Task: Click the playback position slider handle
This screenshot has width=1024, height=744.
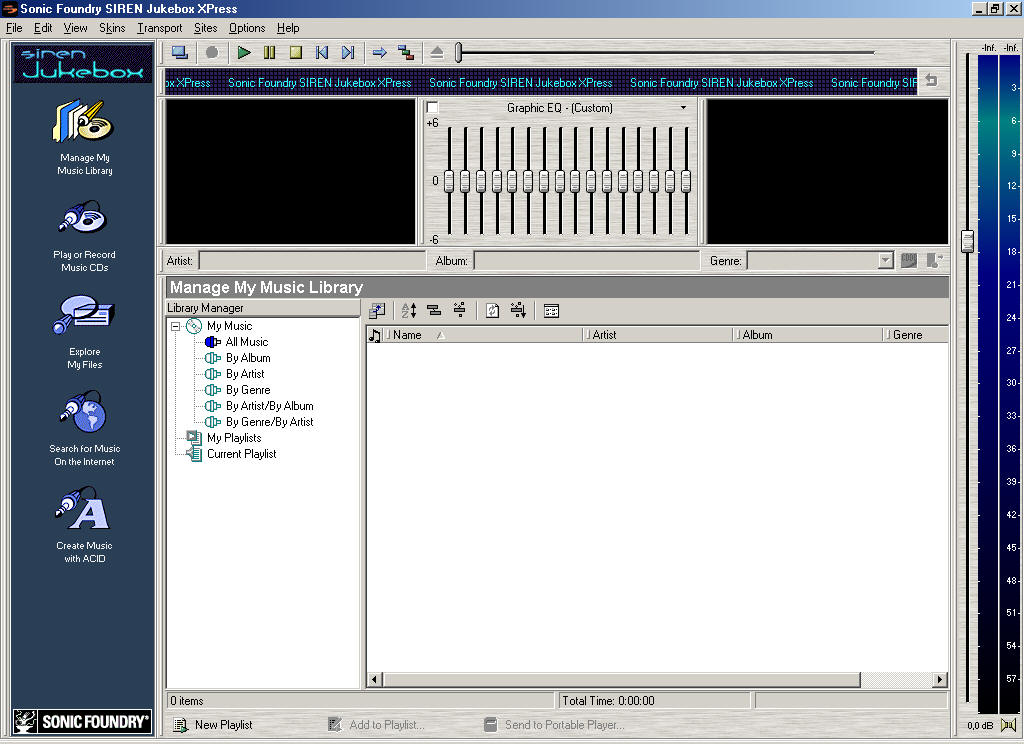Action: pyautogui.click(x=459, y=52)
